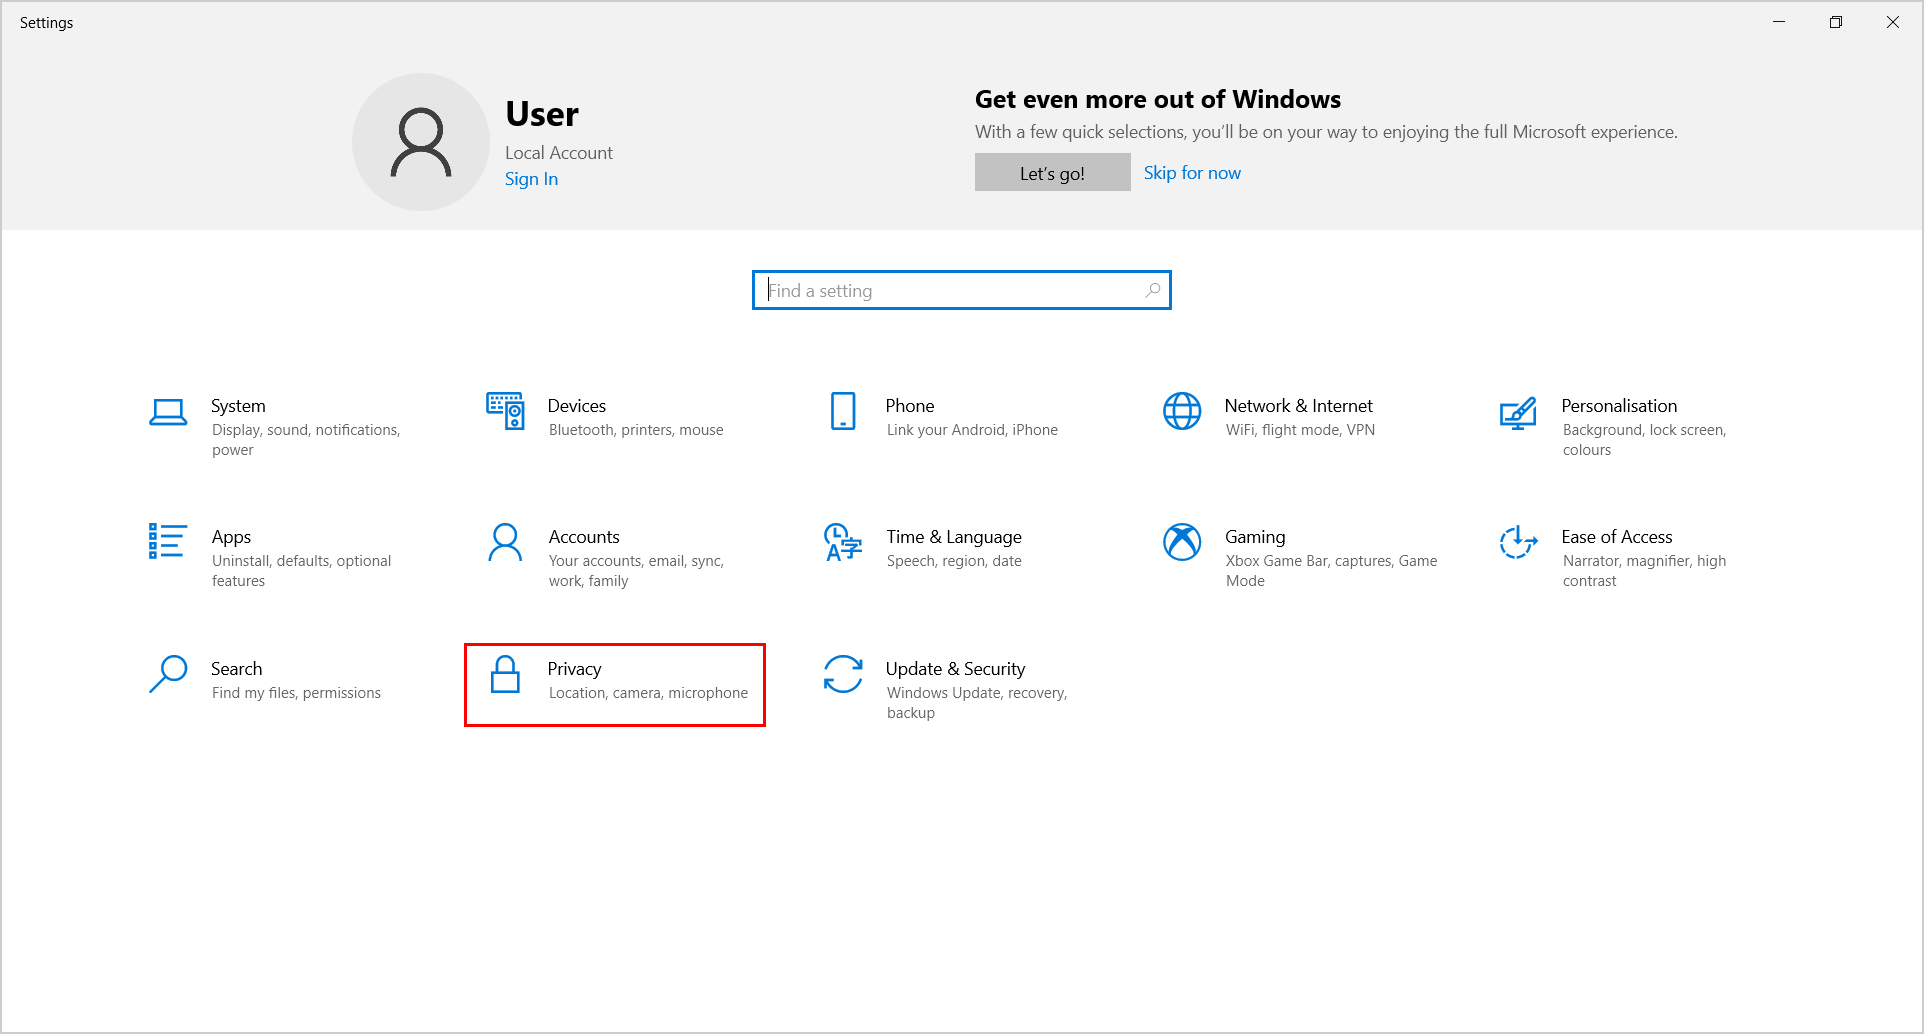Open the Personalisation icon
The image size is (1924, 1034).
click(x=1518, y=412)
